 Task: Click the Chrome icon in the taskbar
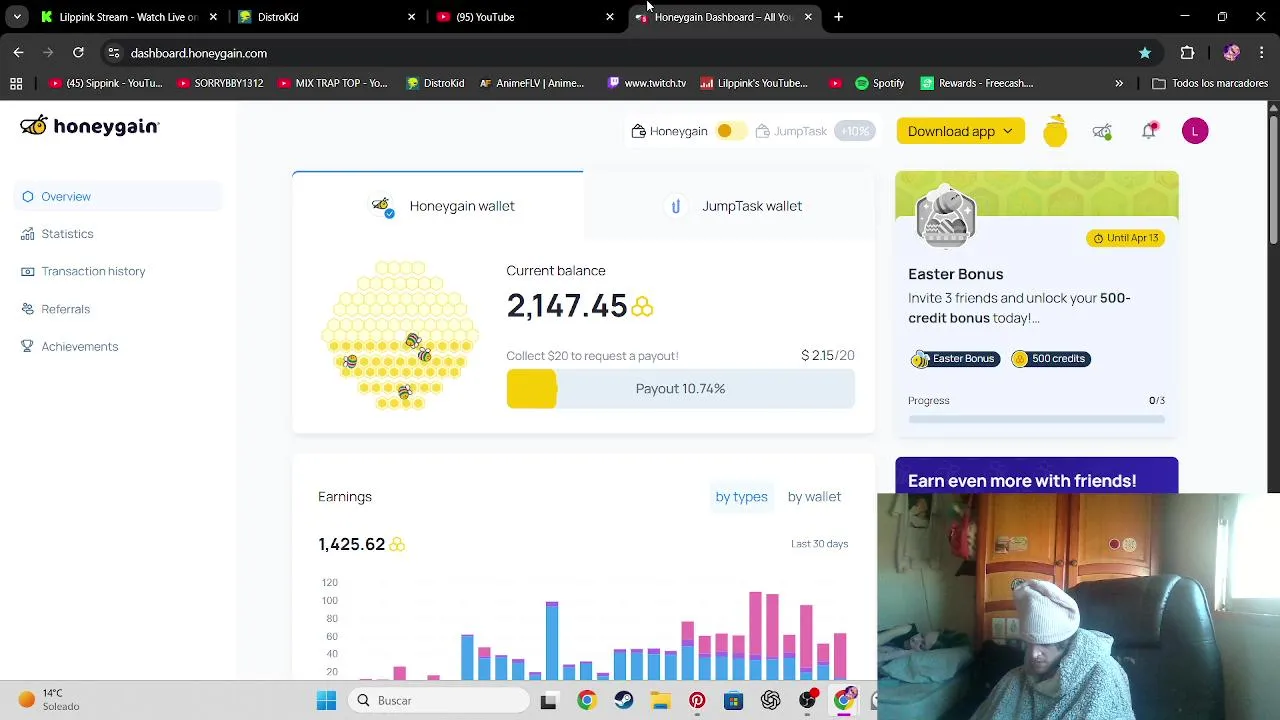pos(586,701)
